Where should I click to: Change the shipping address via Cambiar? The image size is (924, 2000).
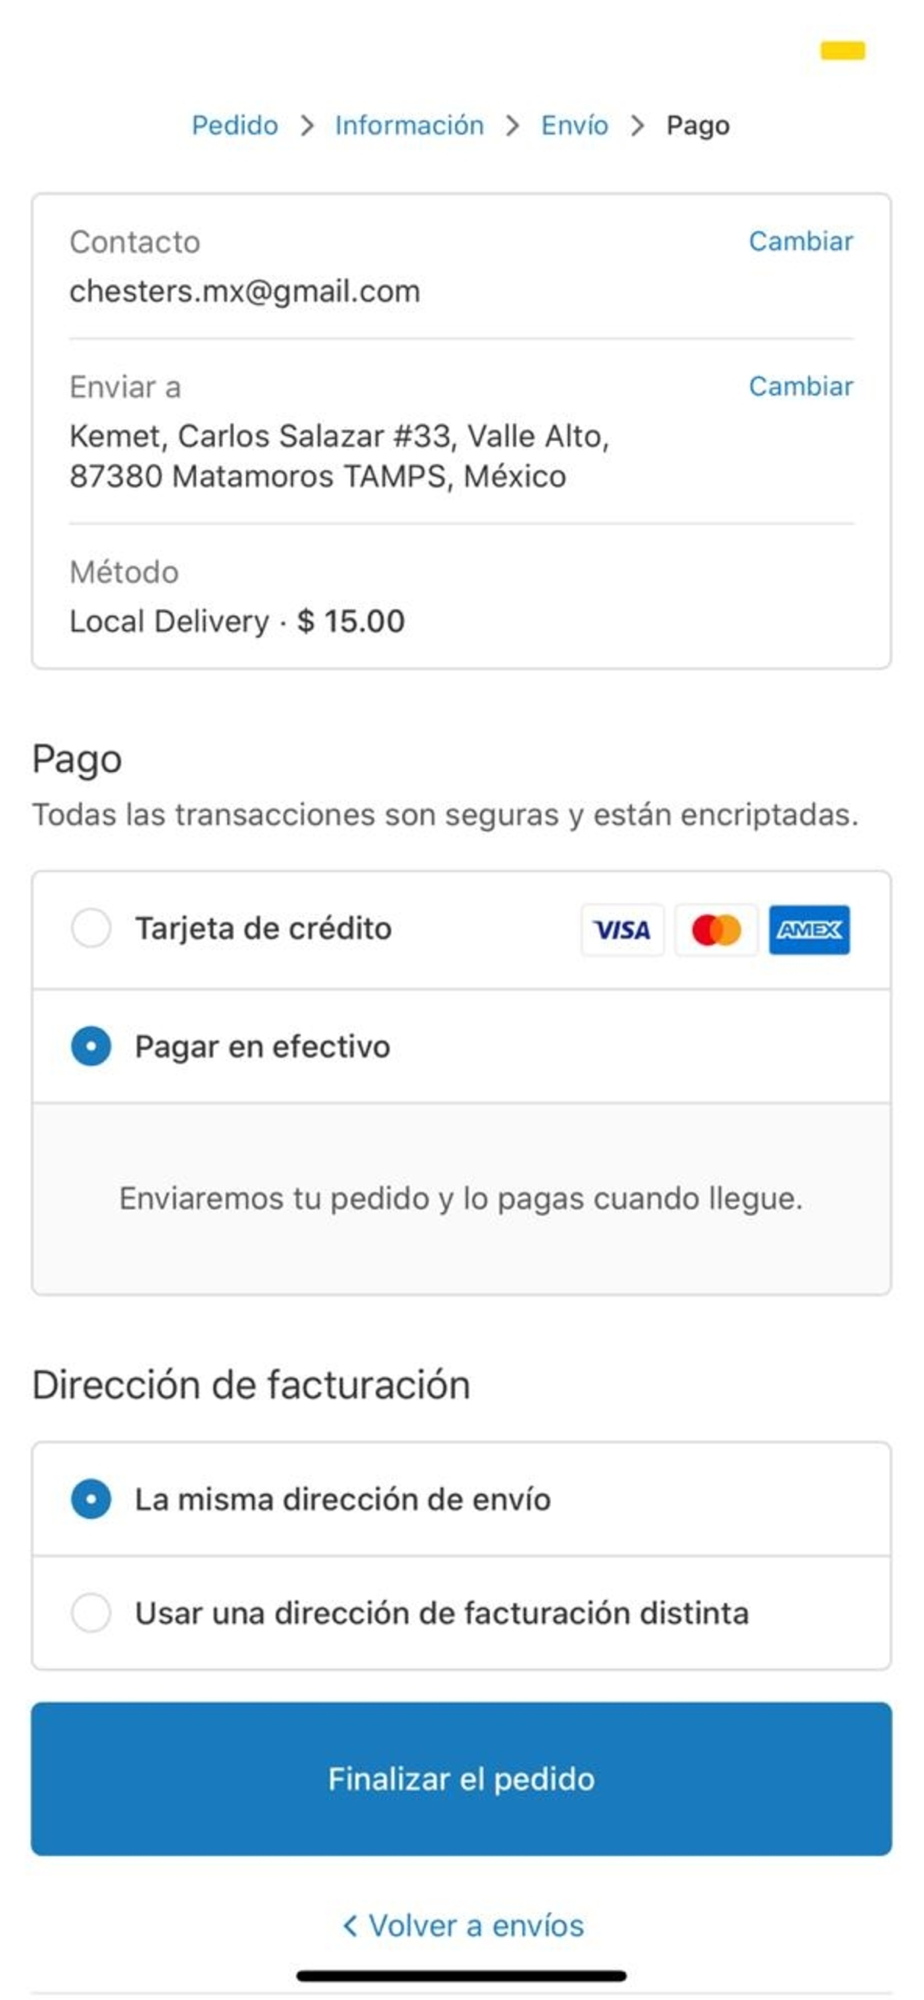[801, 386]
